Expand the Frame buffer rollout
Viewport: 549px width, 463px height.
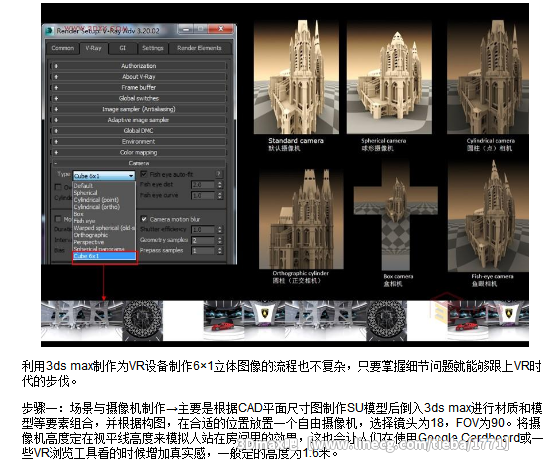139,88
